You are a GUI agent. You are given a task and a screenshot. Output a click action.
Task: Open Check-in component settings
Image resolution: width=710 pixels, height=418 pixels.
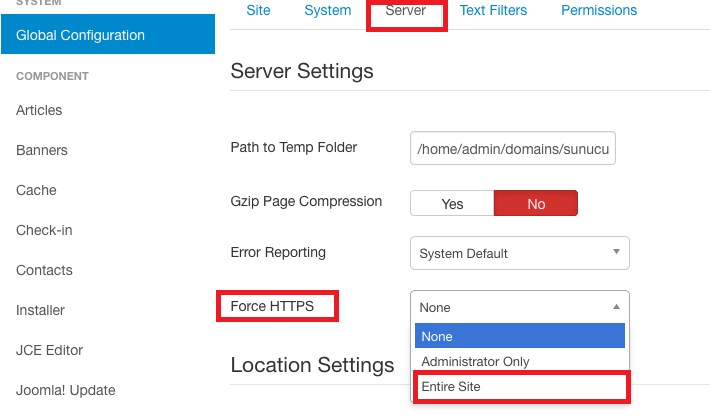point(44,230)
